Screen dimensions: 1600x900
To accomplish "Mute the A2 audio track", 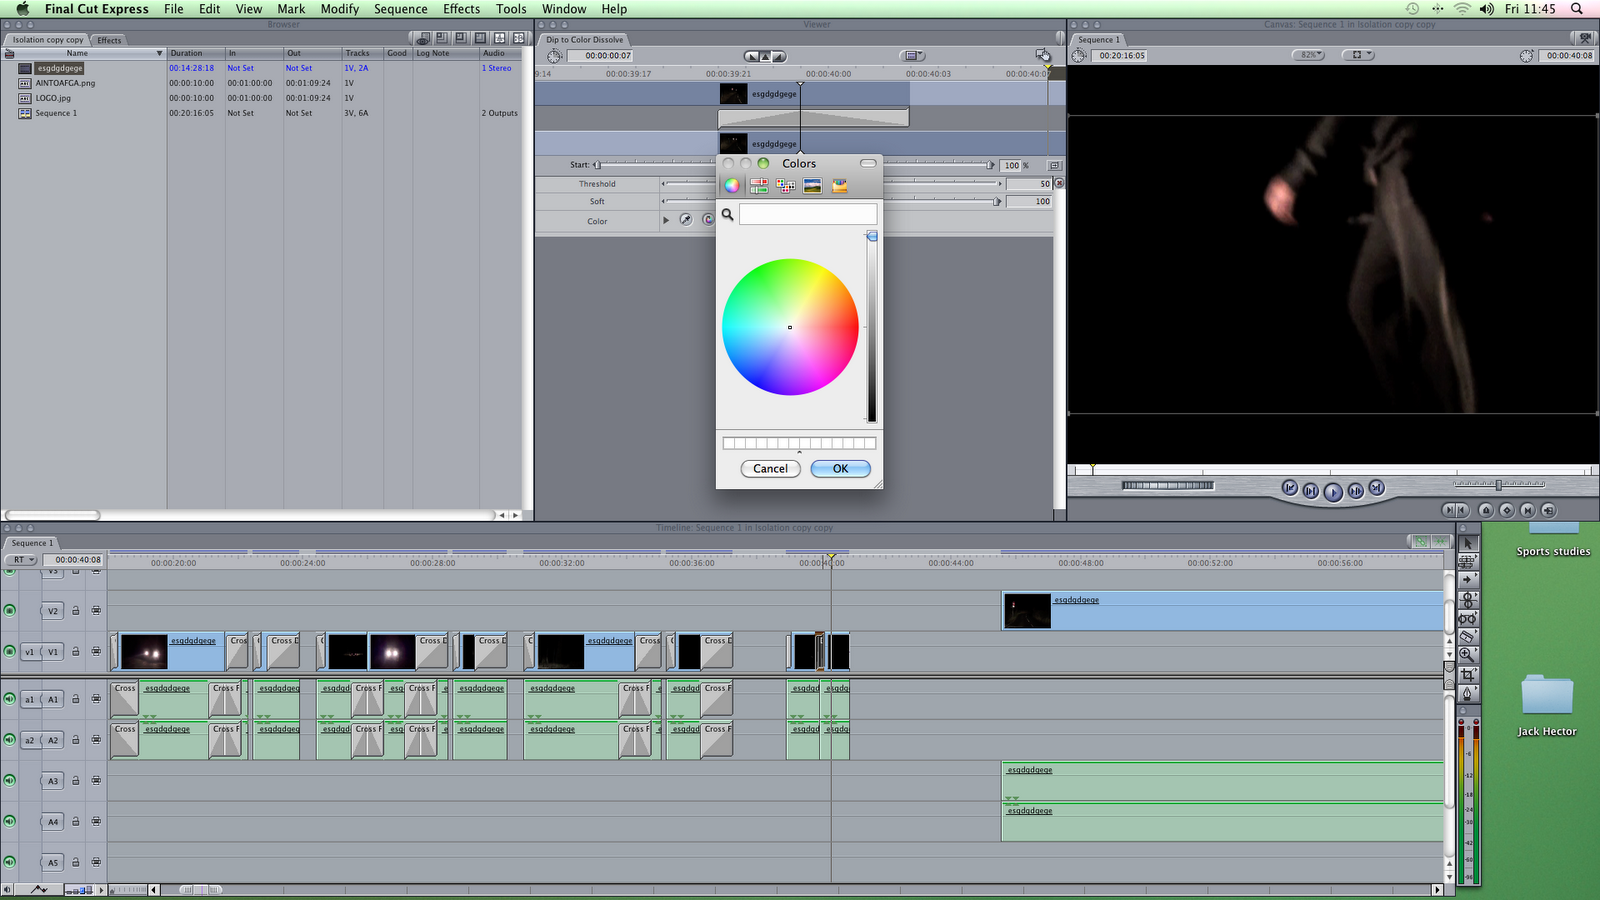I will 10,740.
